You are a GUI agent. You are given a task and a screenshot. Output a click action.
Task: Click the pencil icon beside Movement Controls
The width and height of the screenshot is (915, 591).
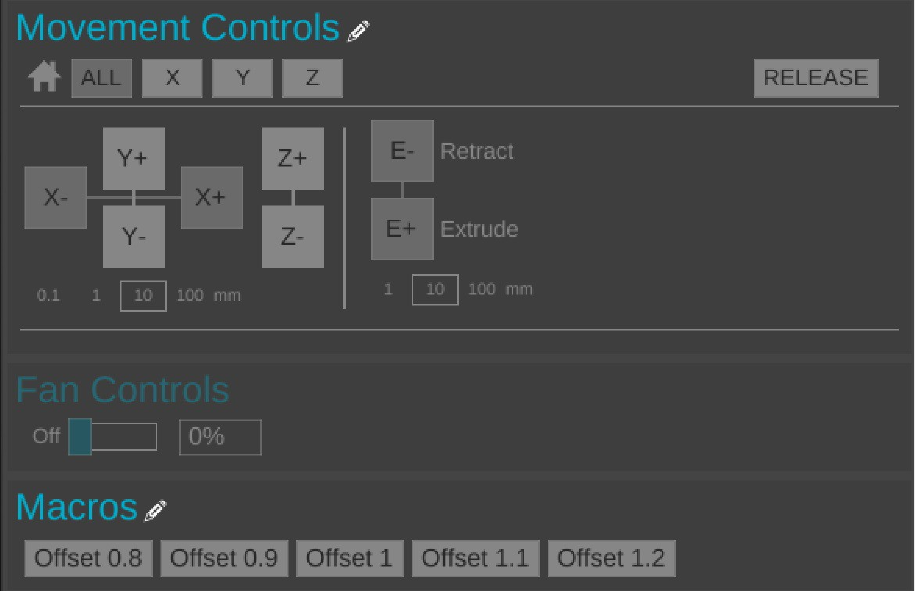358,32
